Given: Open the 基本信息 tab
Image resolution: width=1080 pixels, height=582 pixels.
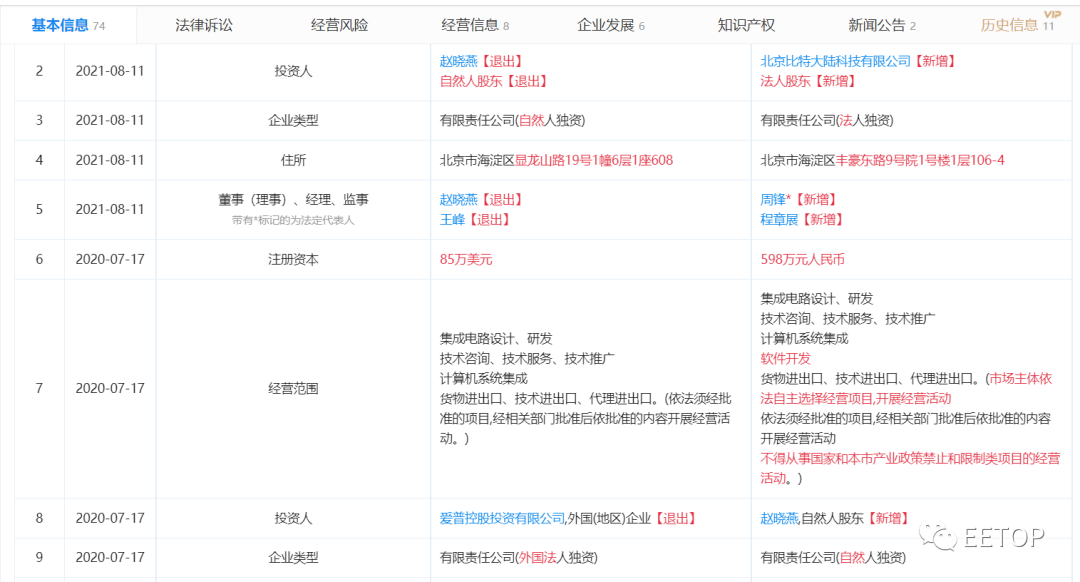Looking at the screenshot, I should 68,25.
